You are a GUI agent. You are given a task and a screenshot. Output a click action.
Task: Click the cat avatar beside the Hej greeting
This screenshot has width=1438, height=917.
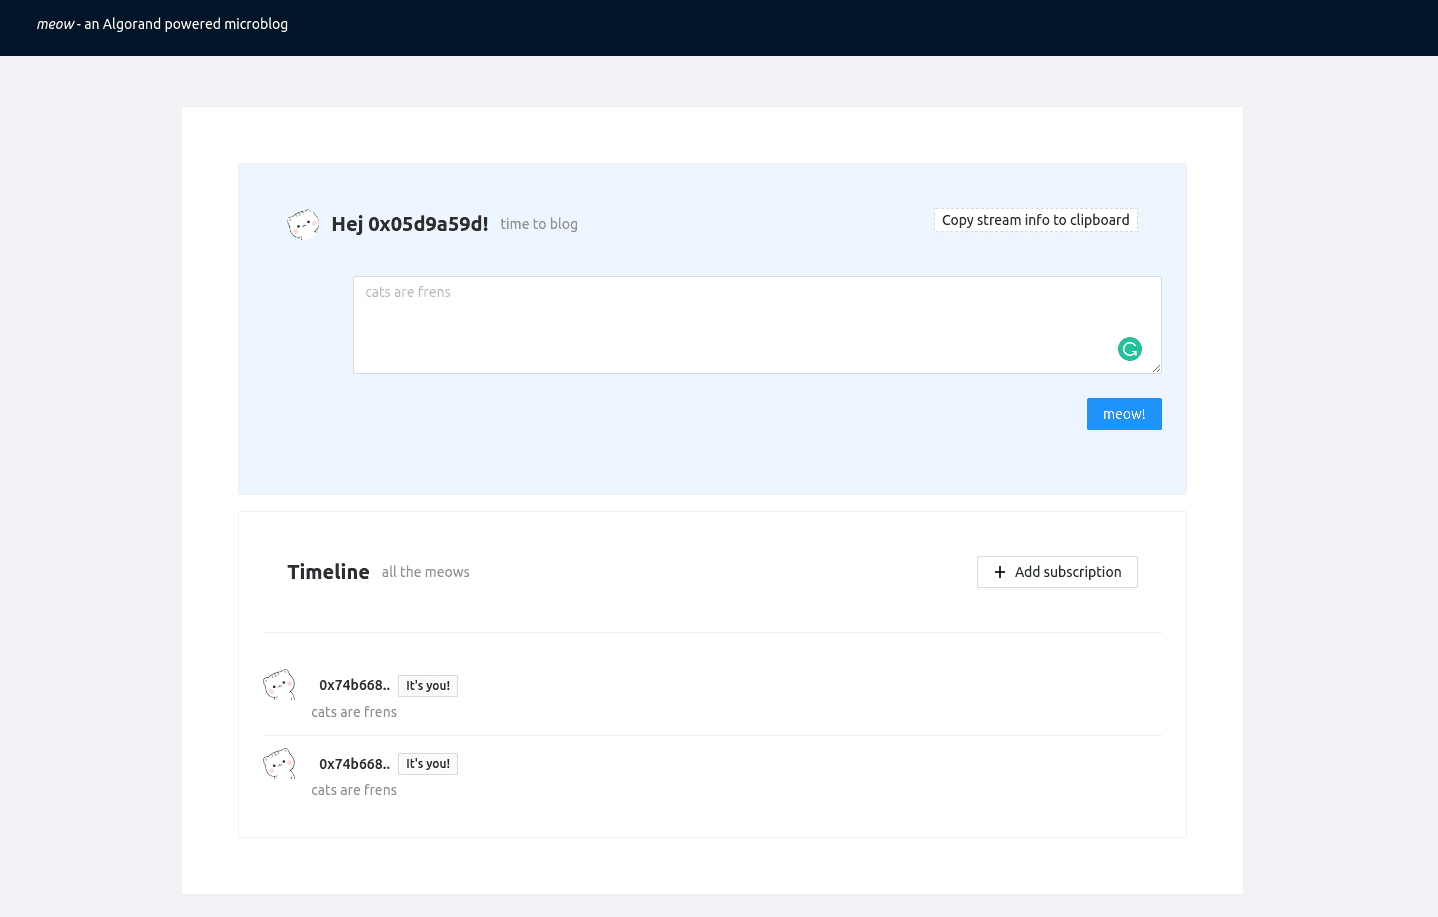point(303,224)
